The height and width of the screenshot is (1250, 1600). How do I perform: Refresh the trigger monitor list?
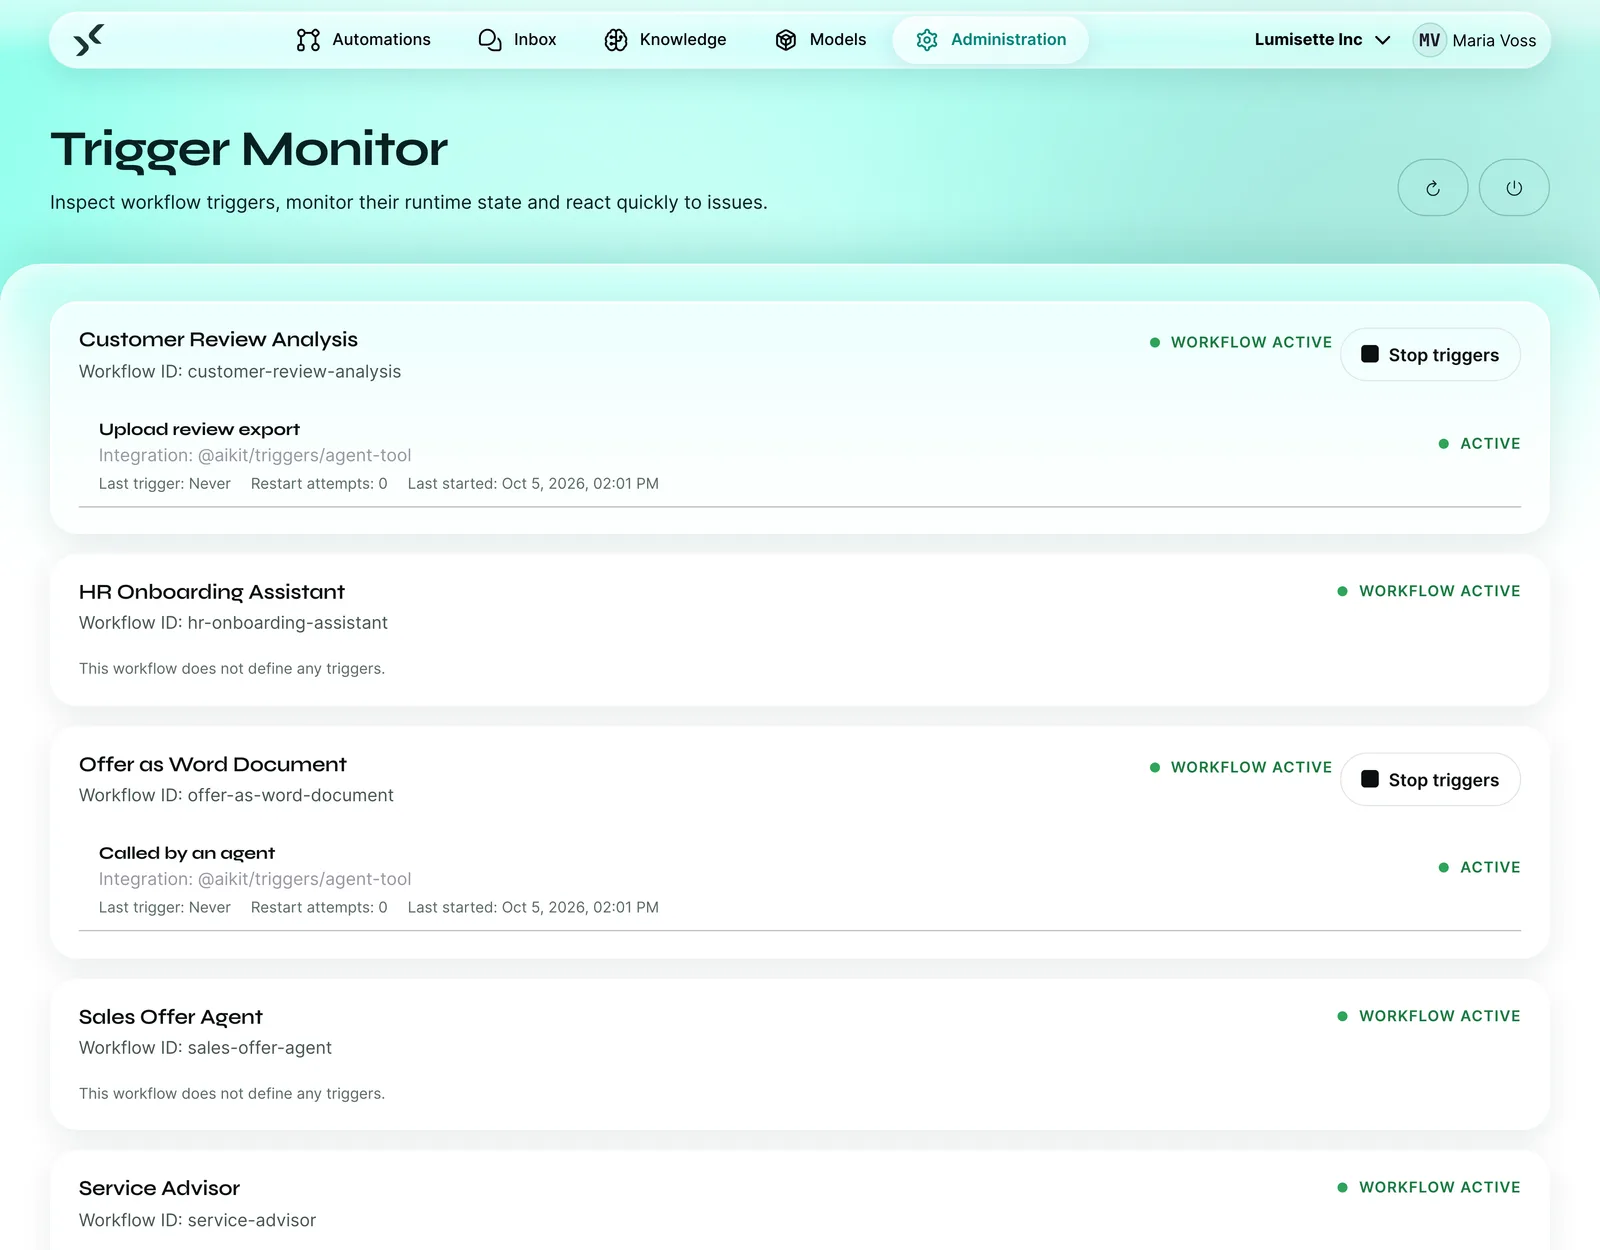(1433, 188)
